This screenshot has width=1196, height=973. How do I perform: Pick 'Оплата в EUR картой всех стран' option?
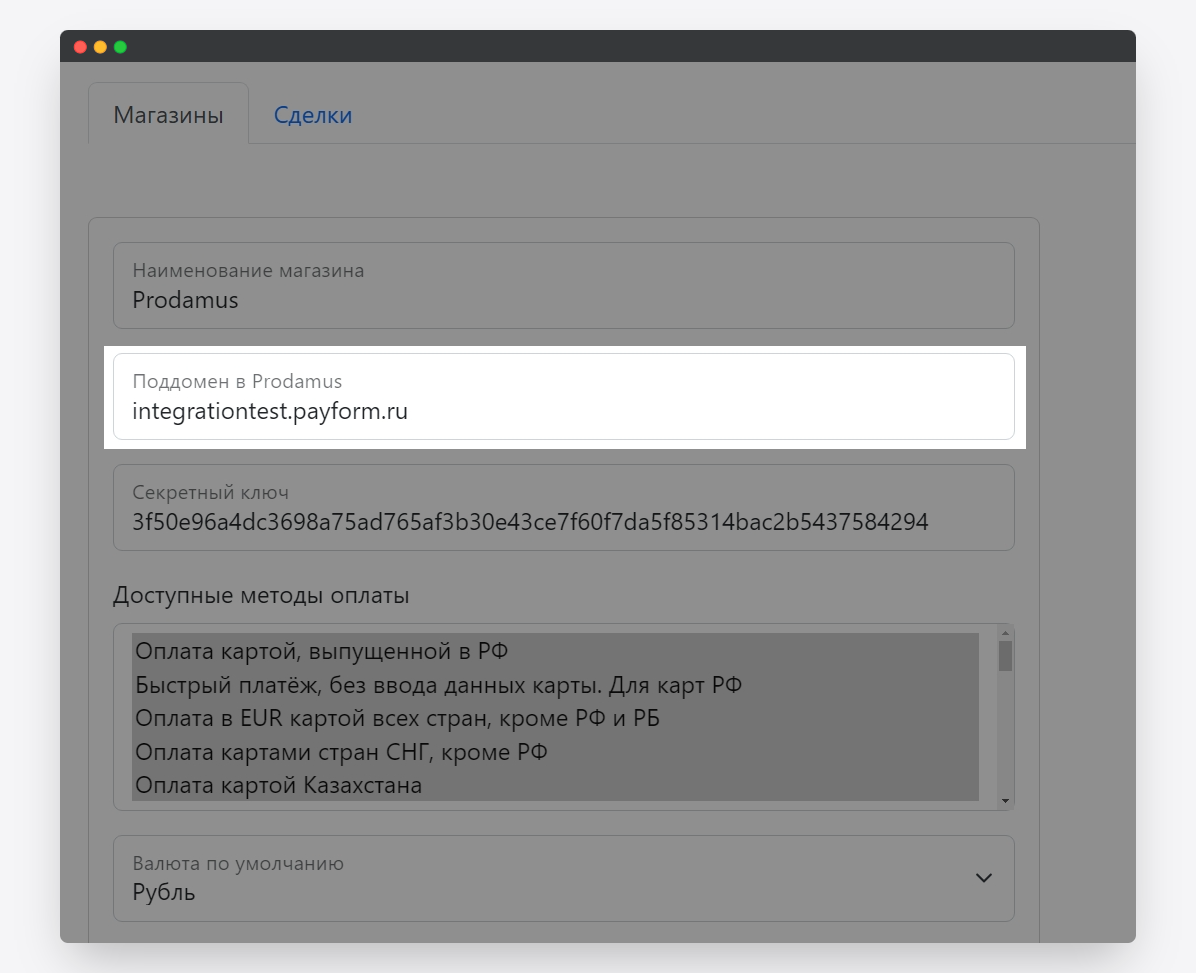555,719
